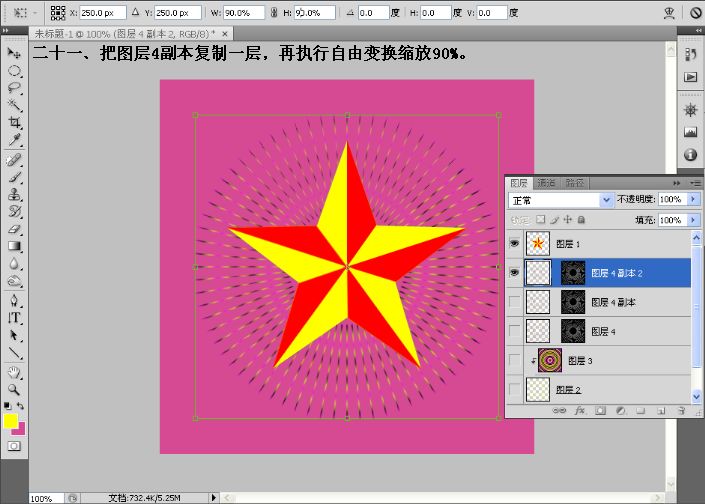Toggle lock all padlock icon
This screenshot has height=504, width=705.
coord(581,219)
